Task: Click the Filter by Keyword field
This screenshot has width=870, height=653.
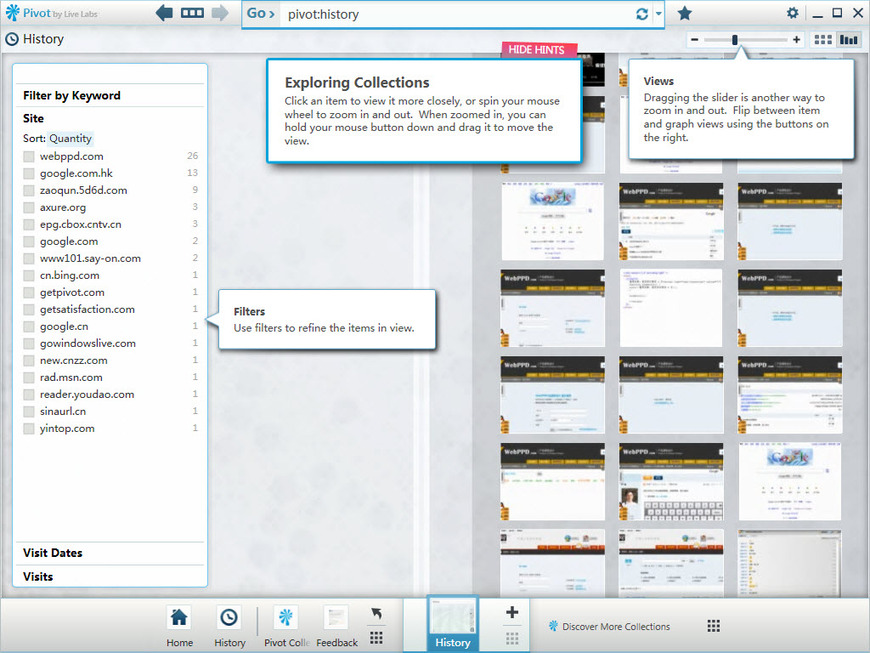Action: [x=110, y=95]
